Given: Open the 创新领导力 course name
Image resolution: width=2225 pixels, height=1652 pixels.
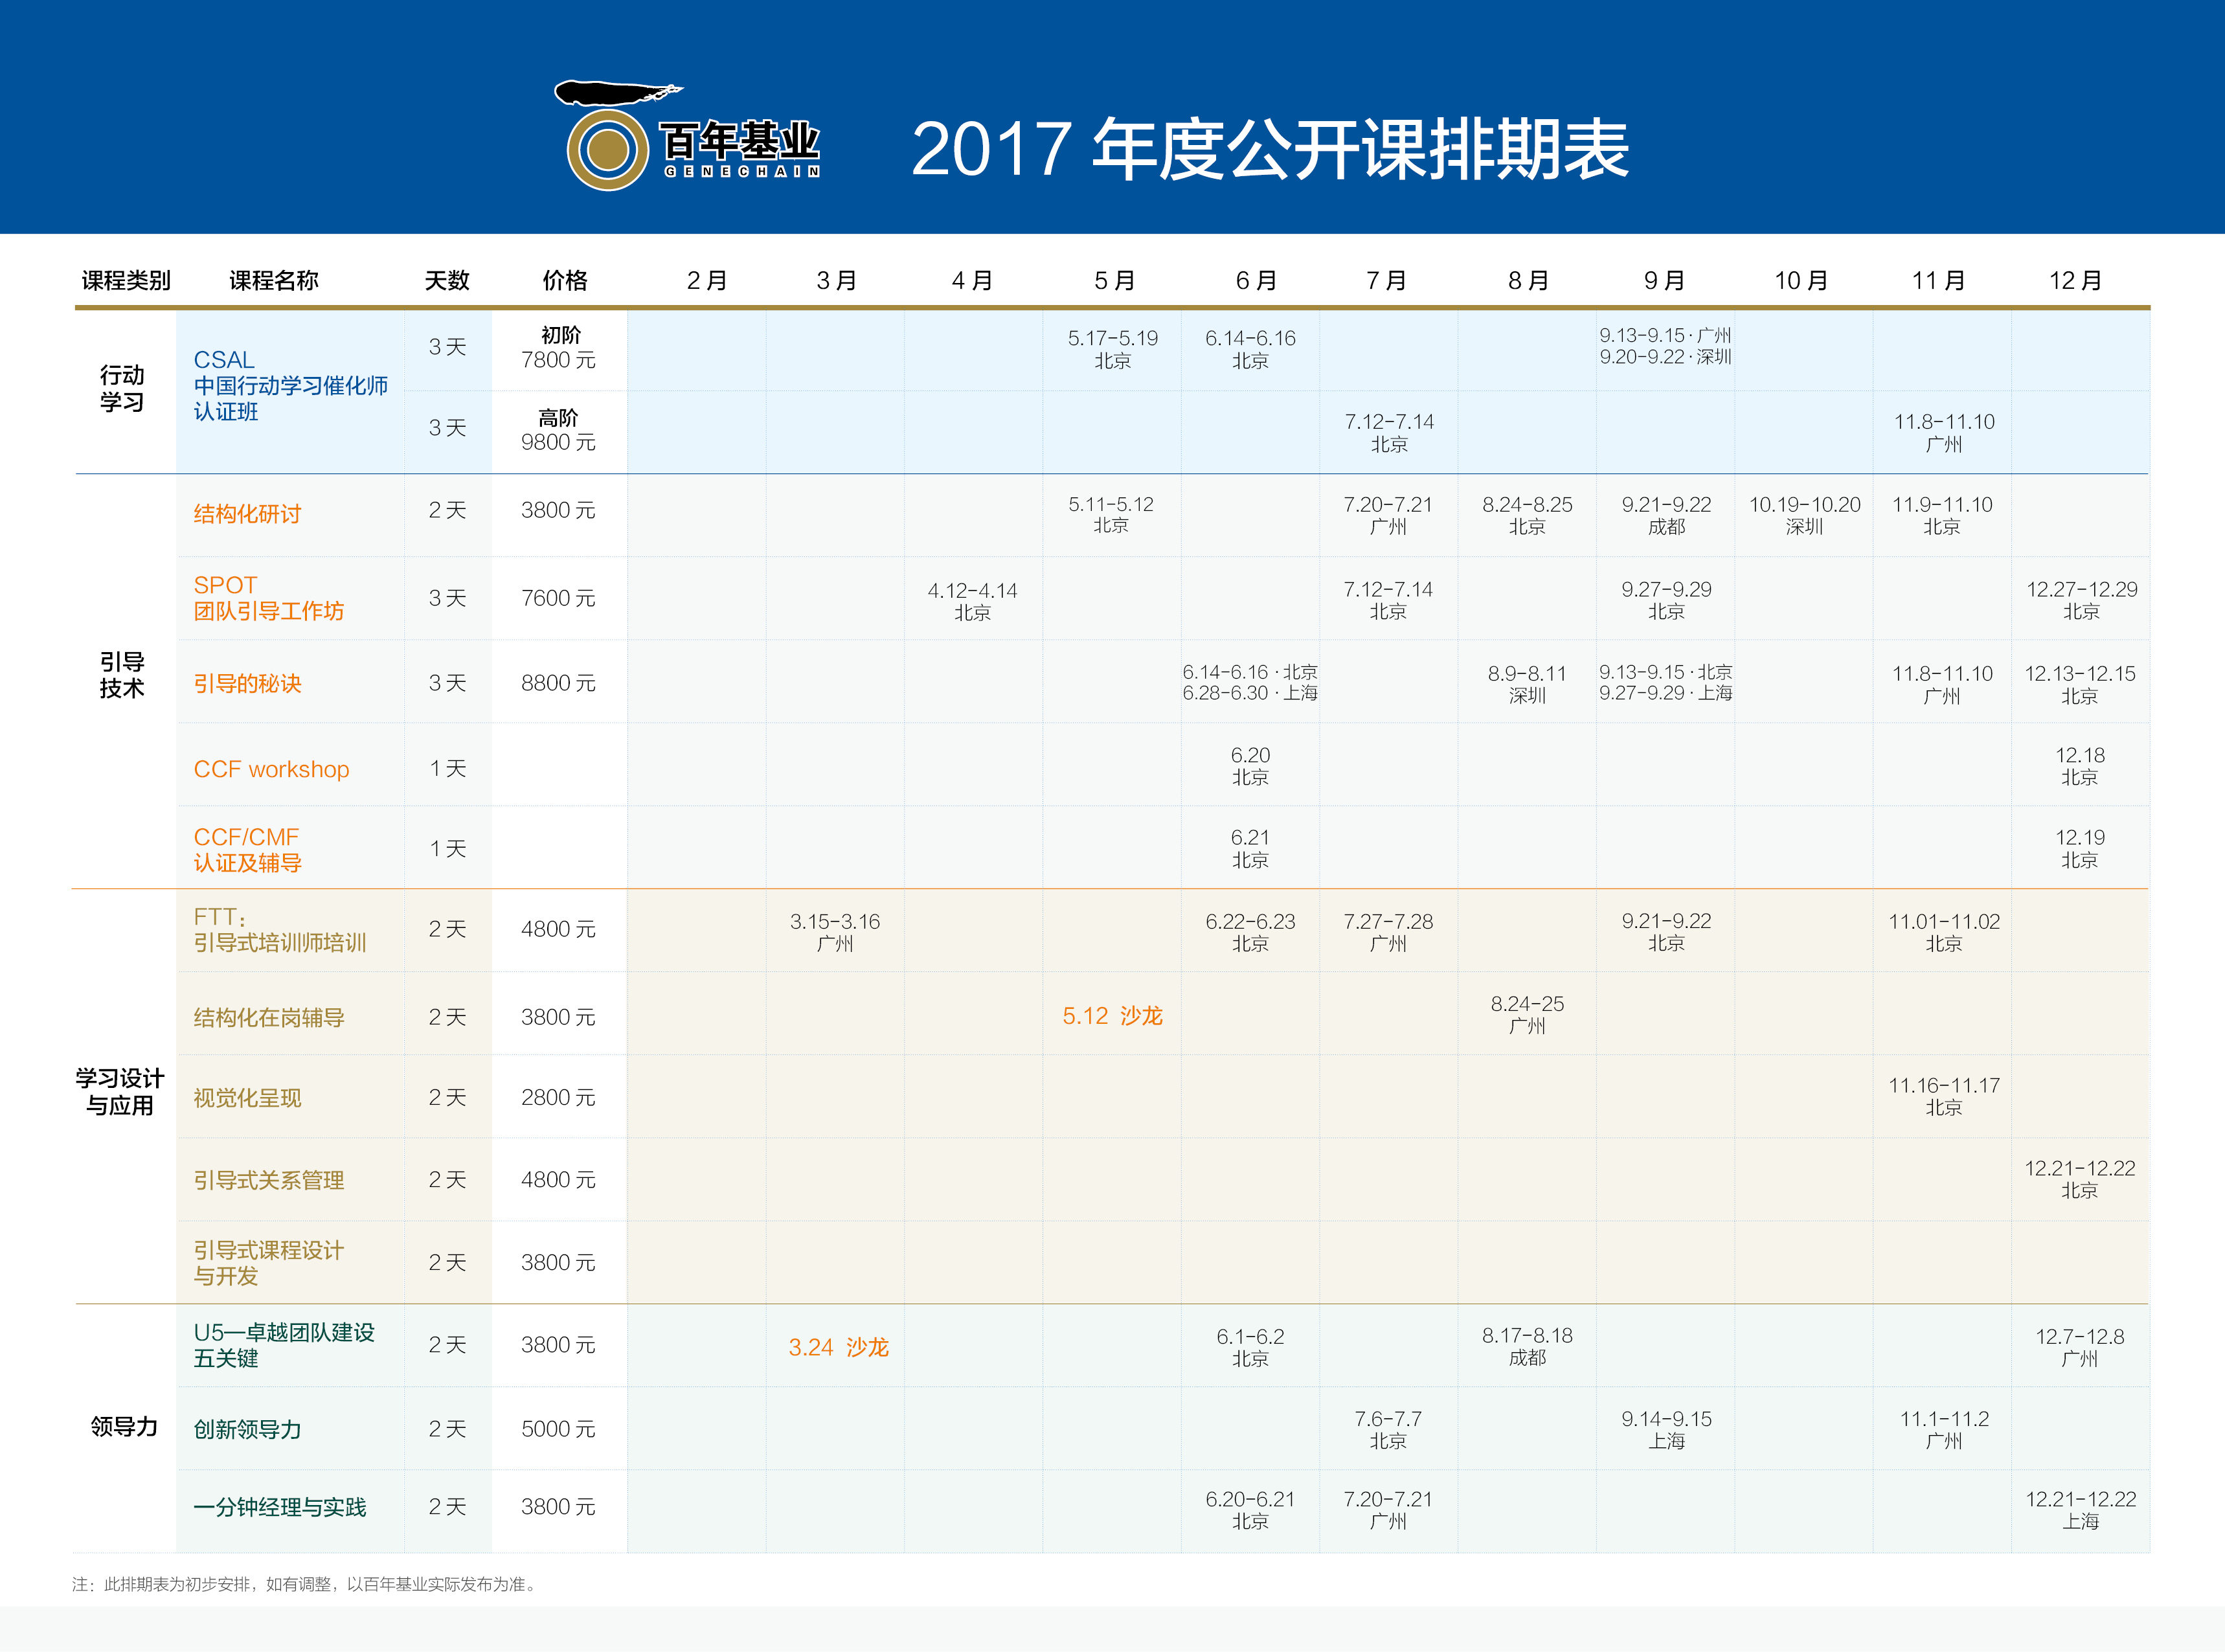Looking at the screenshot, I should tap(247, 1429).
